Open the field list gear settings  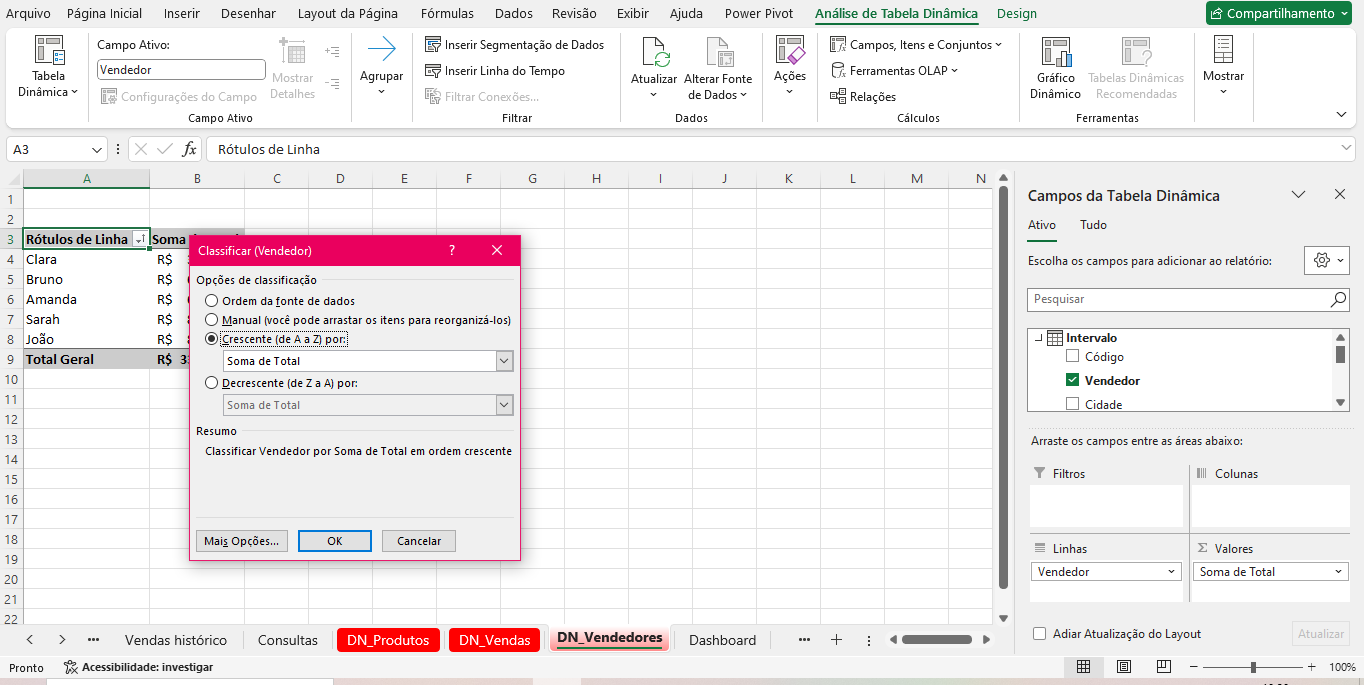1327,260
